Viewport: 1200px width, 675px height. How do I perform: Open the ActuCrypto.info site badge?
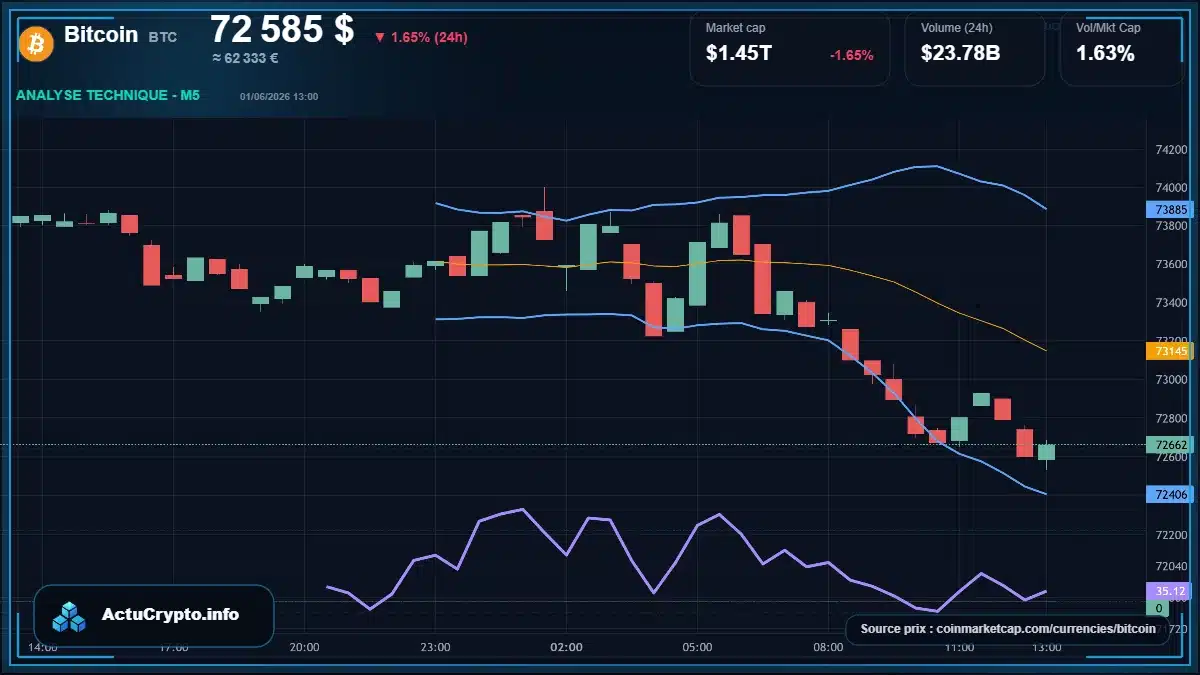[x=154, y=615]
